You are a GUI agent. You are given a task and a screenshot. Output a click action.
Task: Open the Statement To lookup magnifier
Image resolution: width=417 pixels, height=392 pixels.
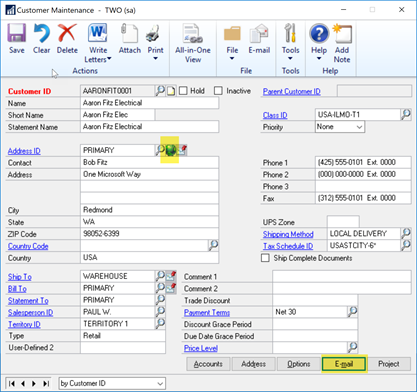[160, 299]
